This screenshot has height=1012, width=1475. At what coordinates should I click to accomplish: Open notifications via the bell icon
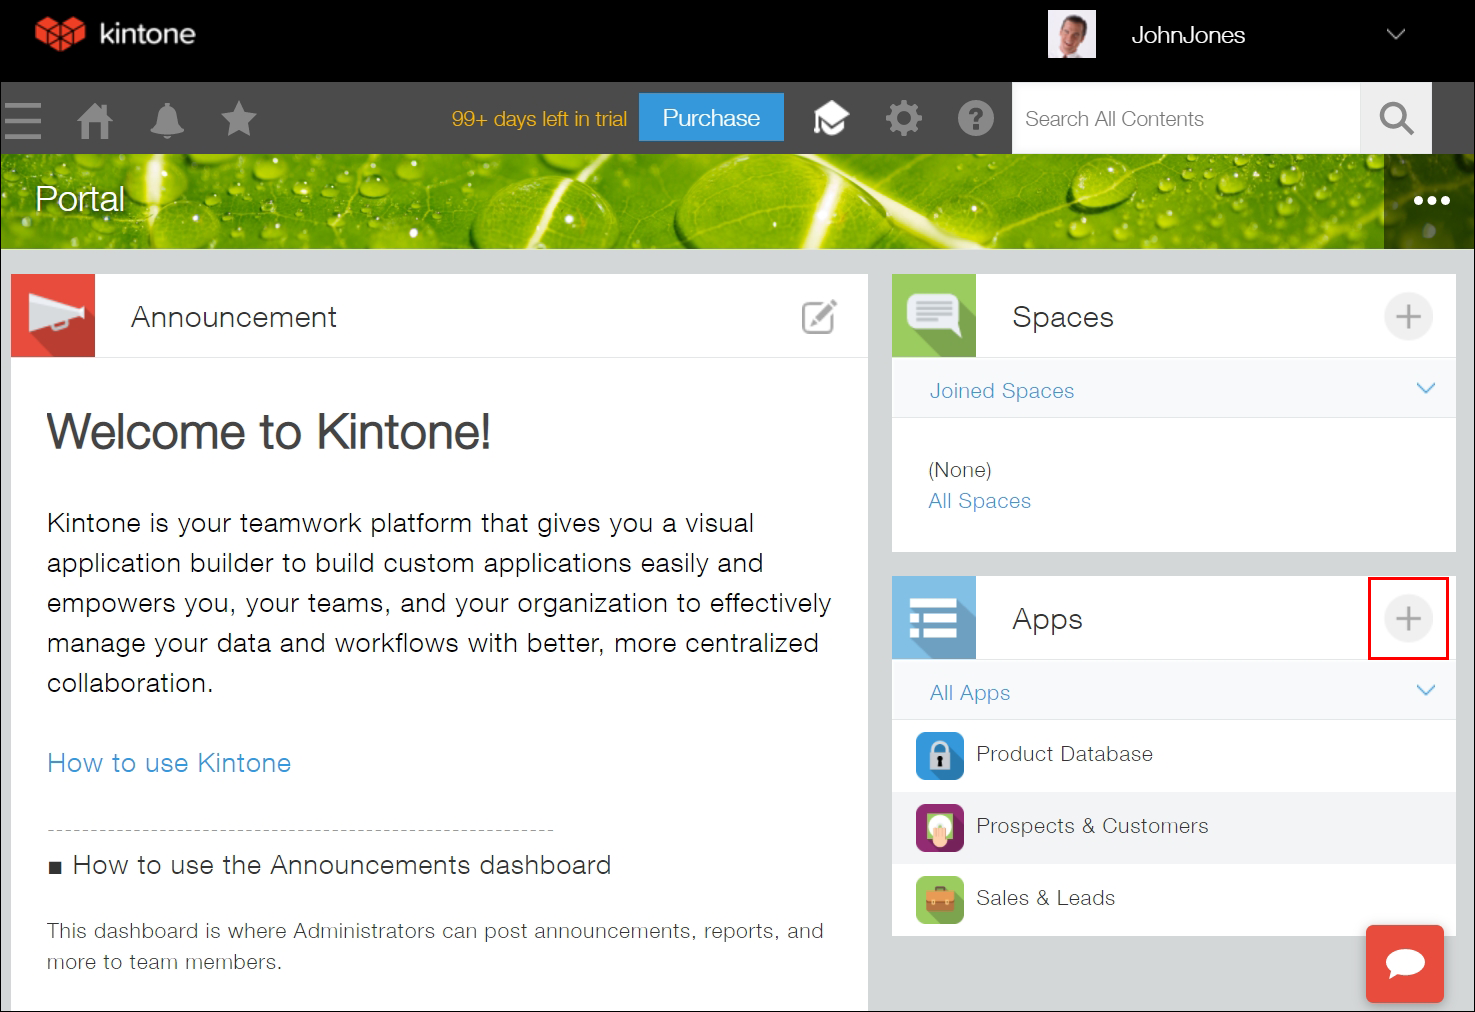(x=167, y=118)
